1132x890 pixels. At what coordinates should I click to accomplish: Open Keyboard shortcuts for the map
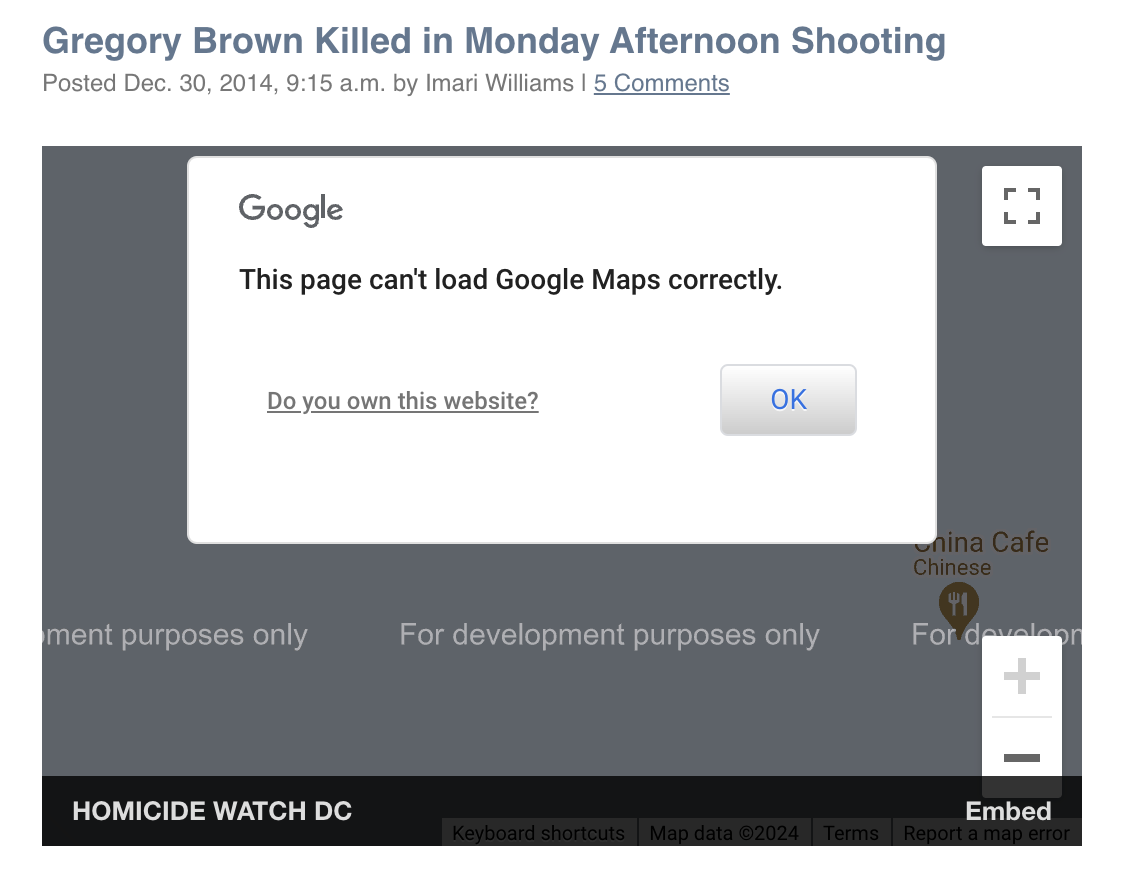pos(539,833)
